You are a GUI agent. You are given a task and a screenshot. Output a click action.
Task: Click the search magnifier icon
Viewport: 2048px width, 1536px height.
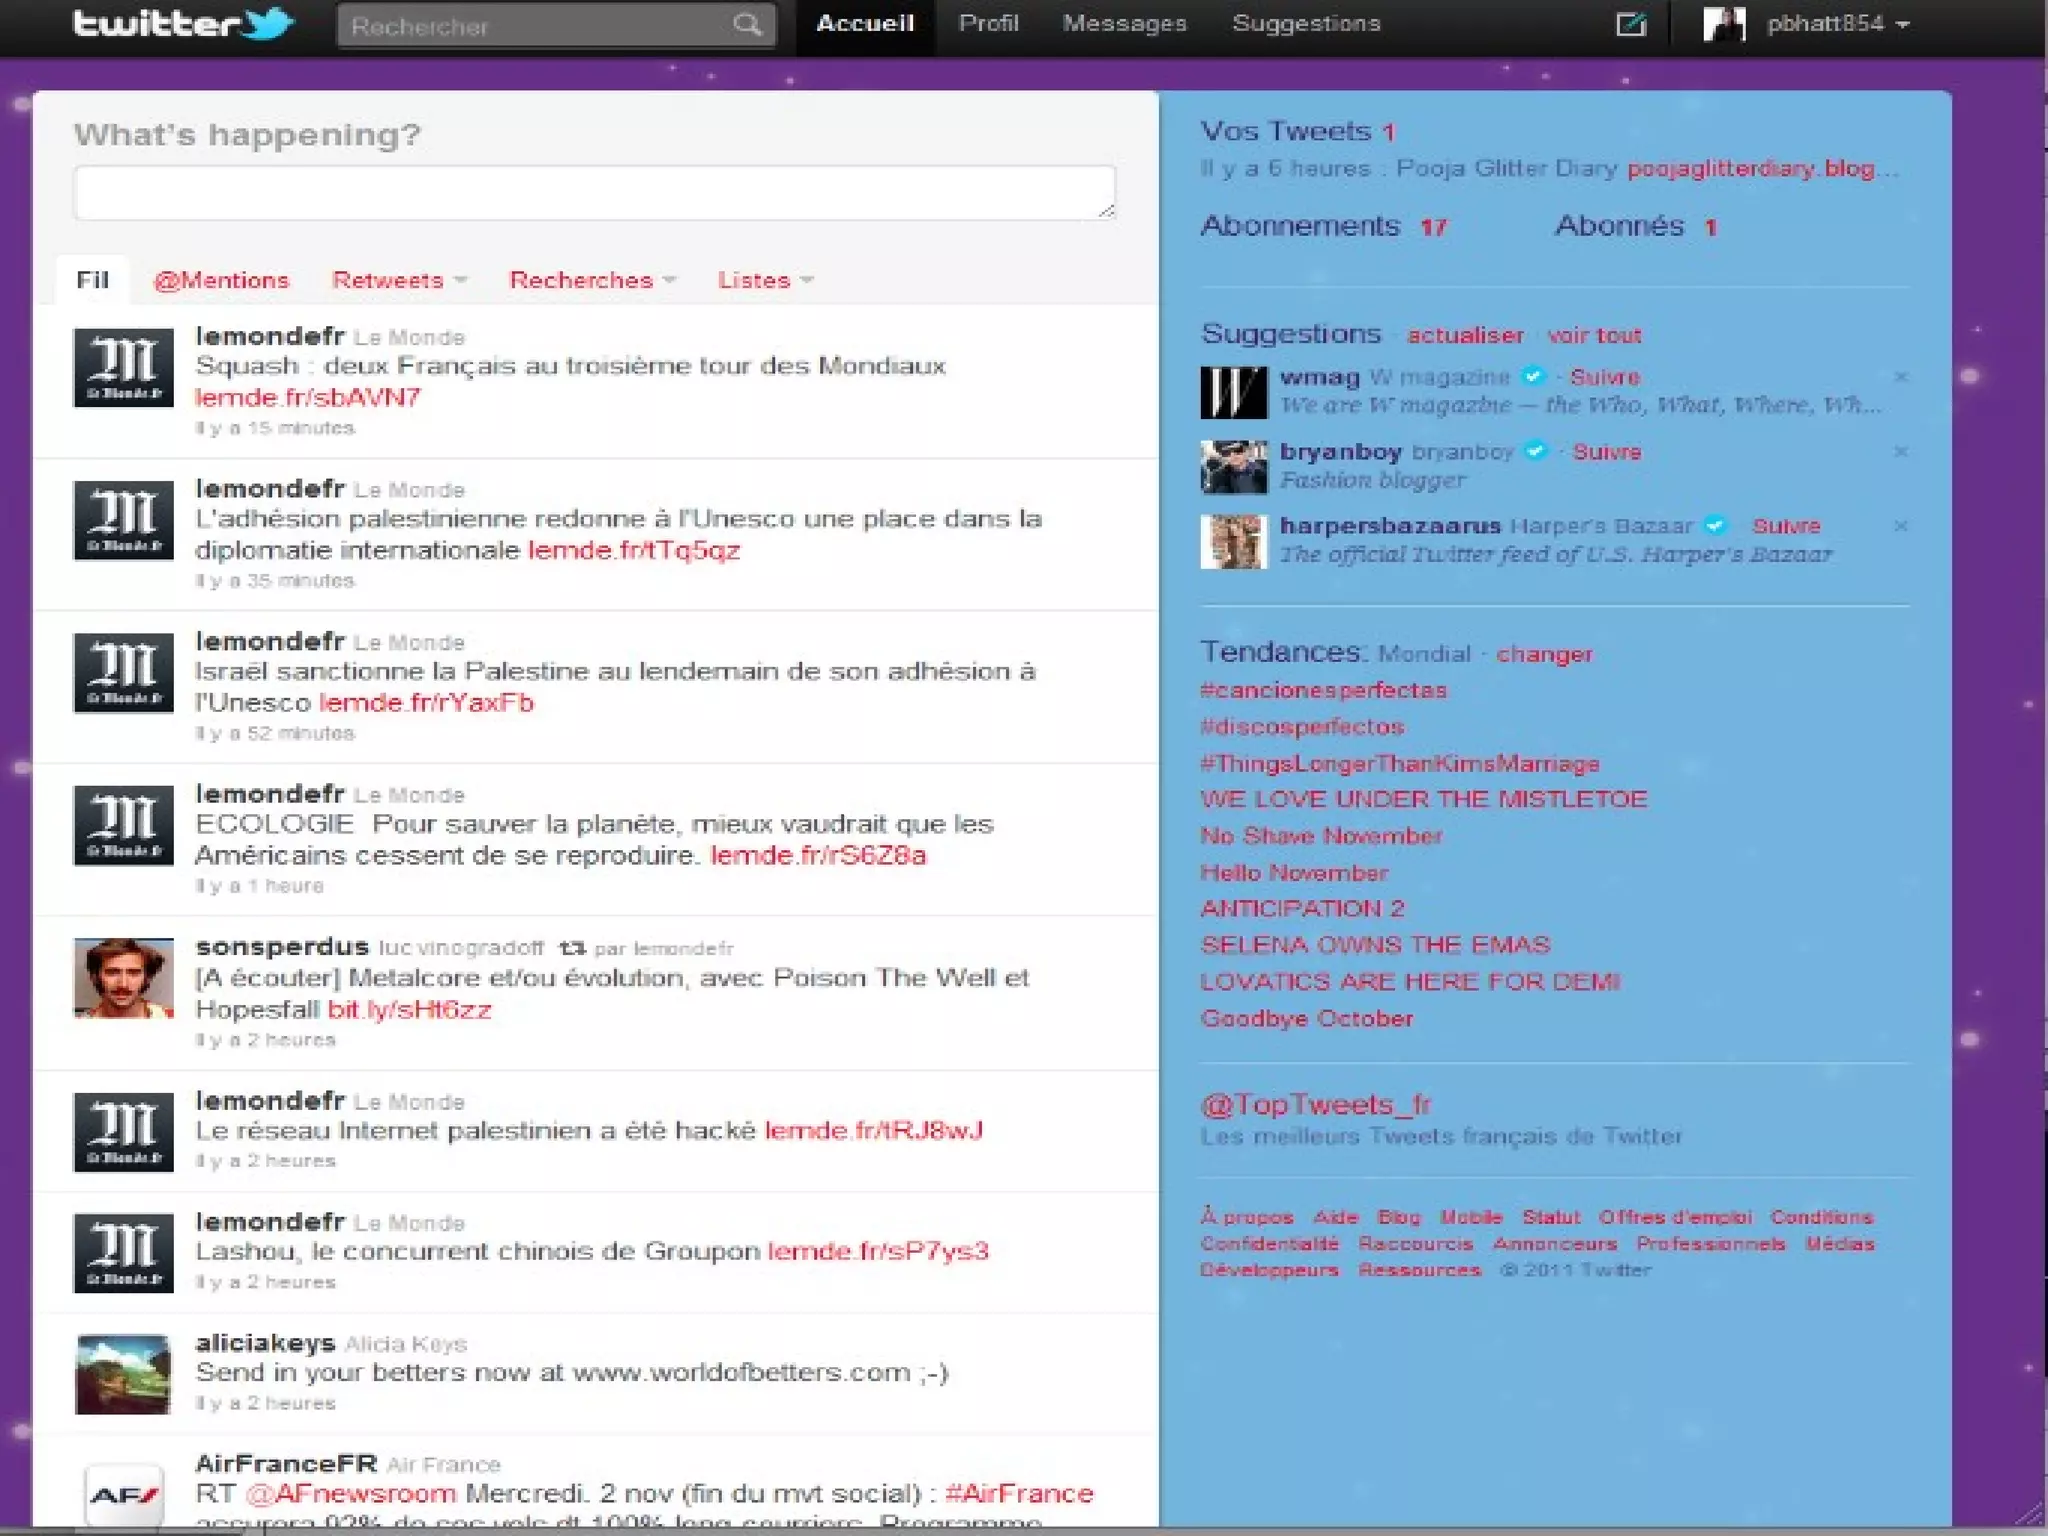click(747, 25)
